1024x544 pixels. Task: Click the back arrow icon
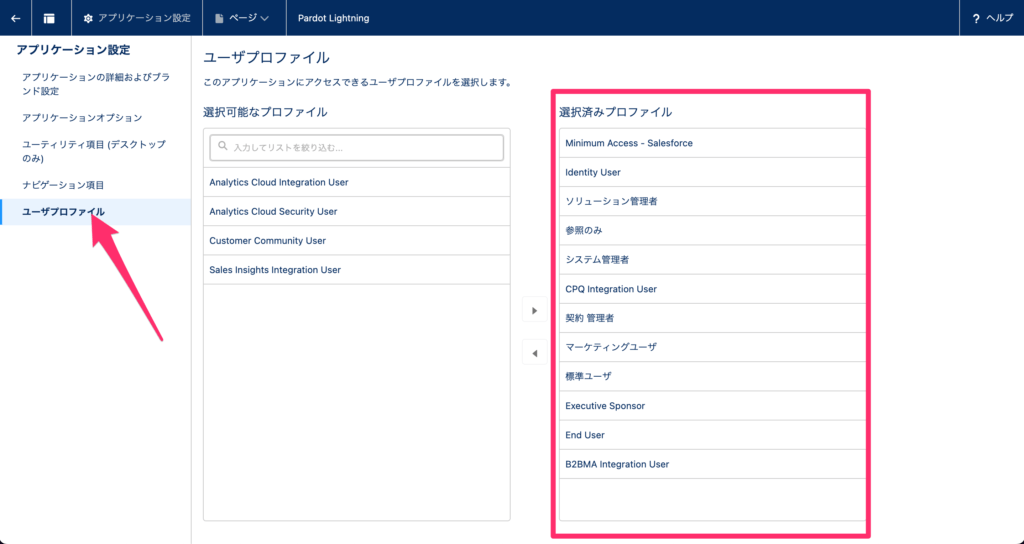coord(15,18)
